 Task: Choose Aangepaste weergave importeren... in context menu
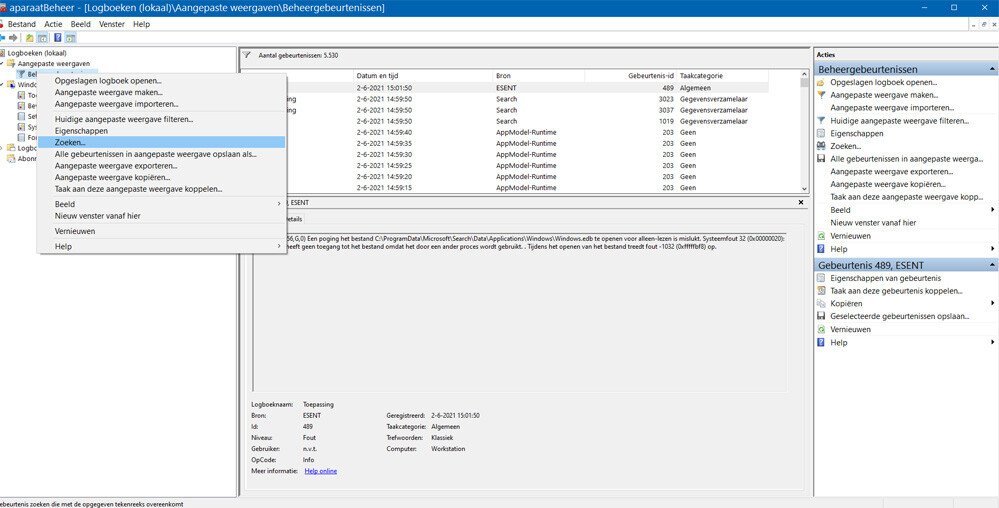(162, 104)
